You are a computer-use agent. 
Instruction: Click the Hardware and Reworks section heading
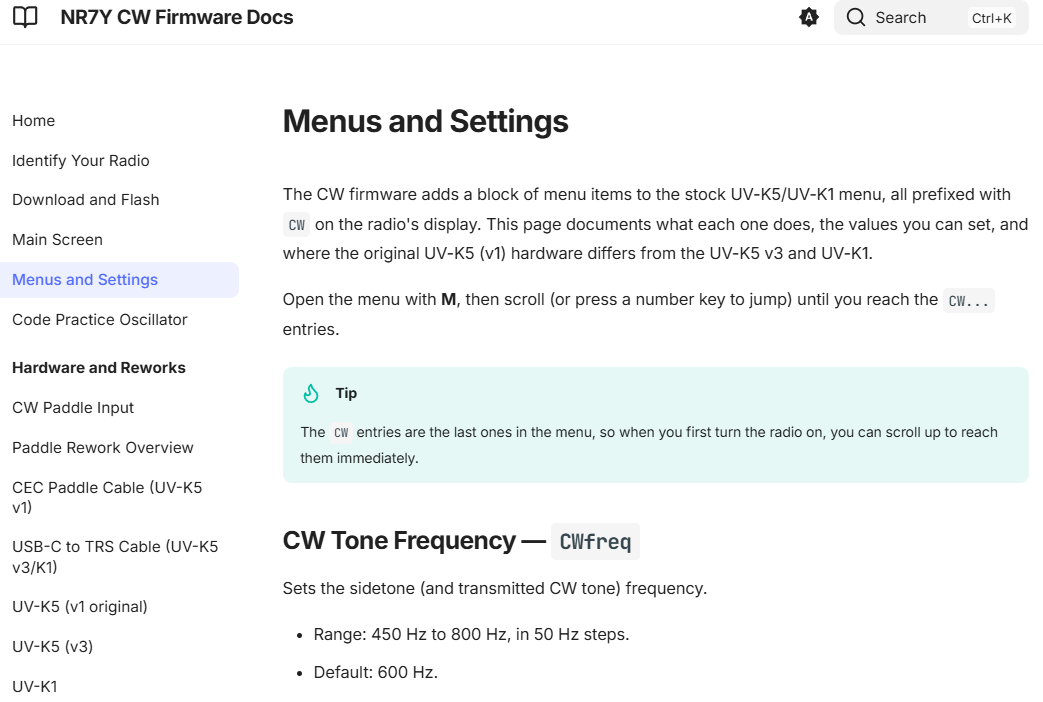pyautogui.click(x=98, y=367)
